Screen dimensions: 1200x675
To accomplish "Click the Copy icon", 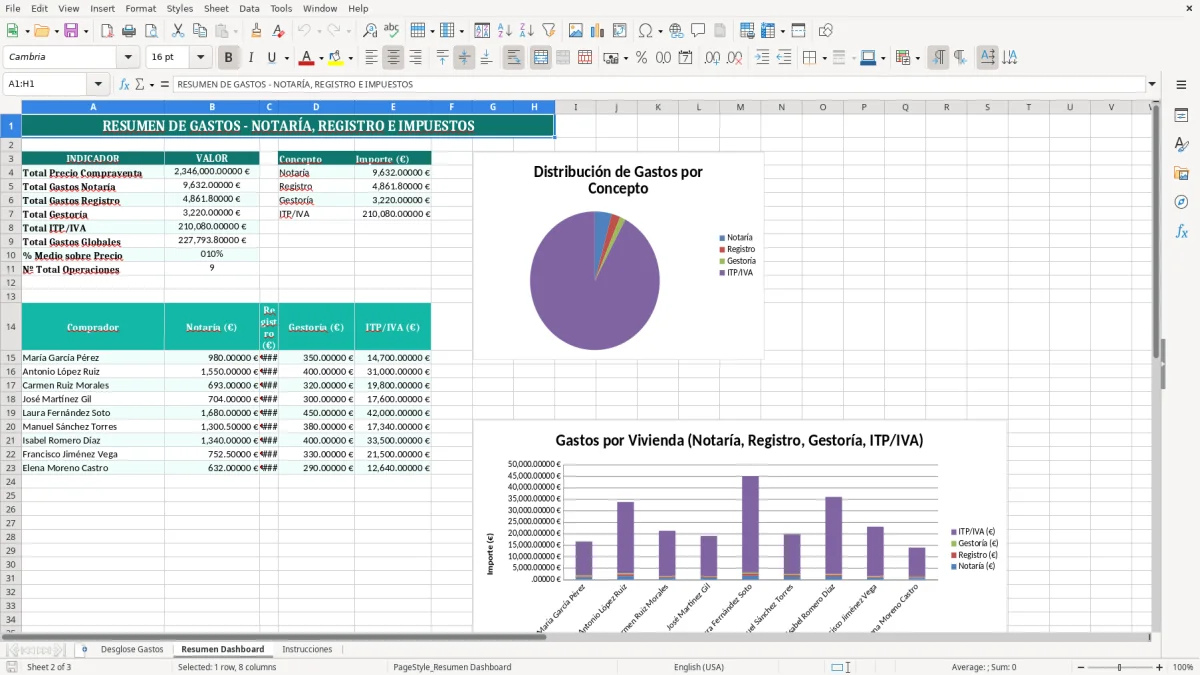I will click(199, 31).
